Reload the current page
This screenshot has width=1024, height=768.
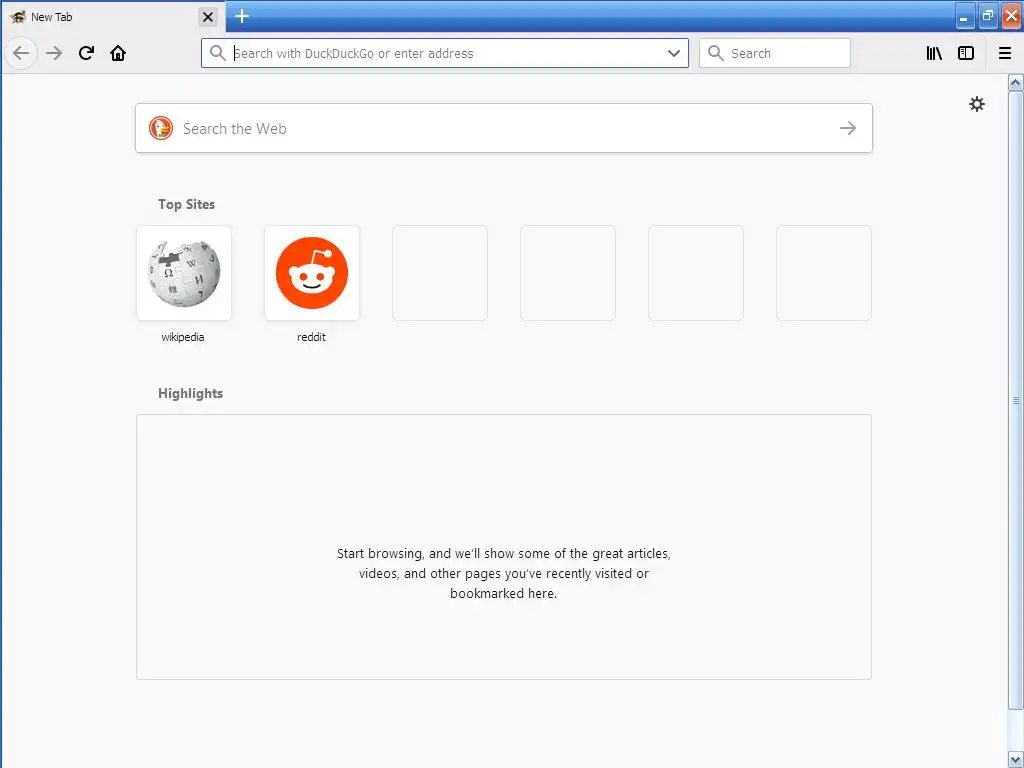86,53
